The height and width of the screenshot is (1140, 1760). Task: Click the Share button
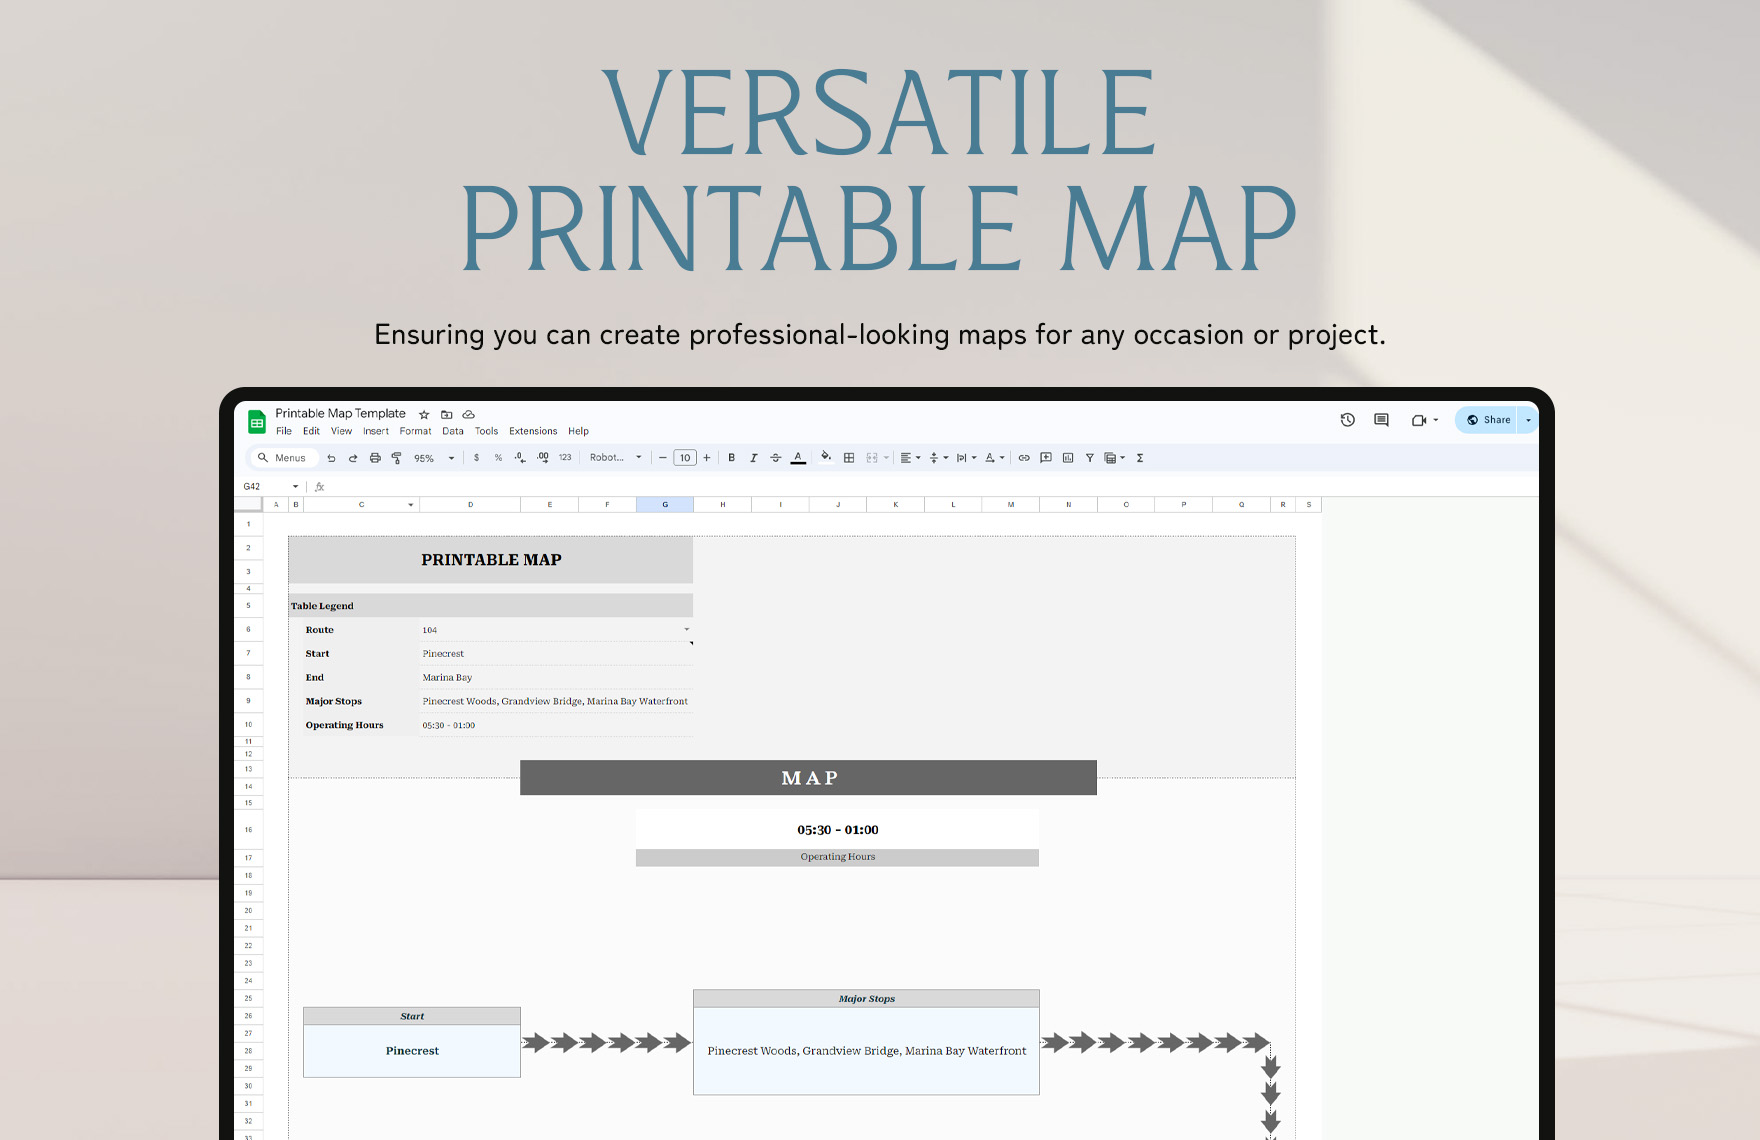(x=1489, y=420)
